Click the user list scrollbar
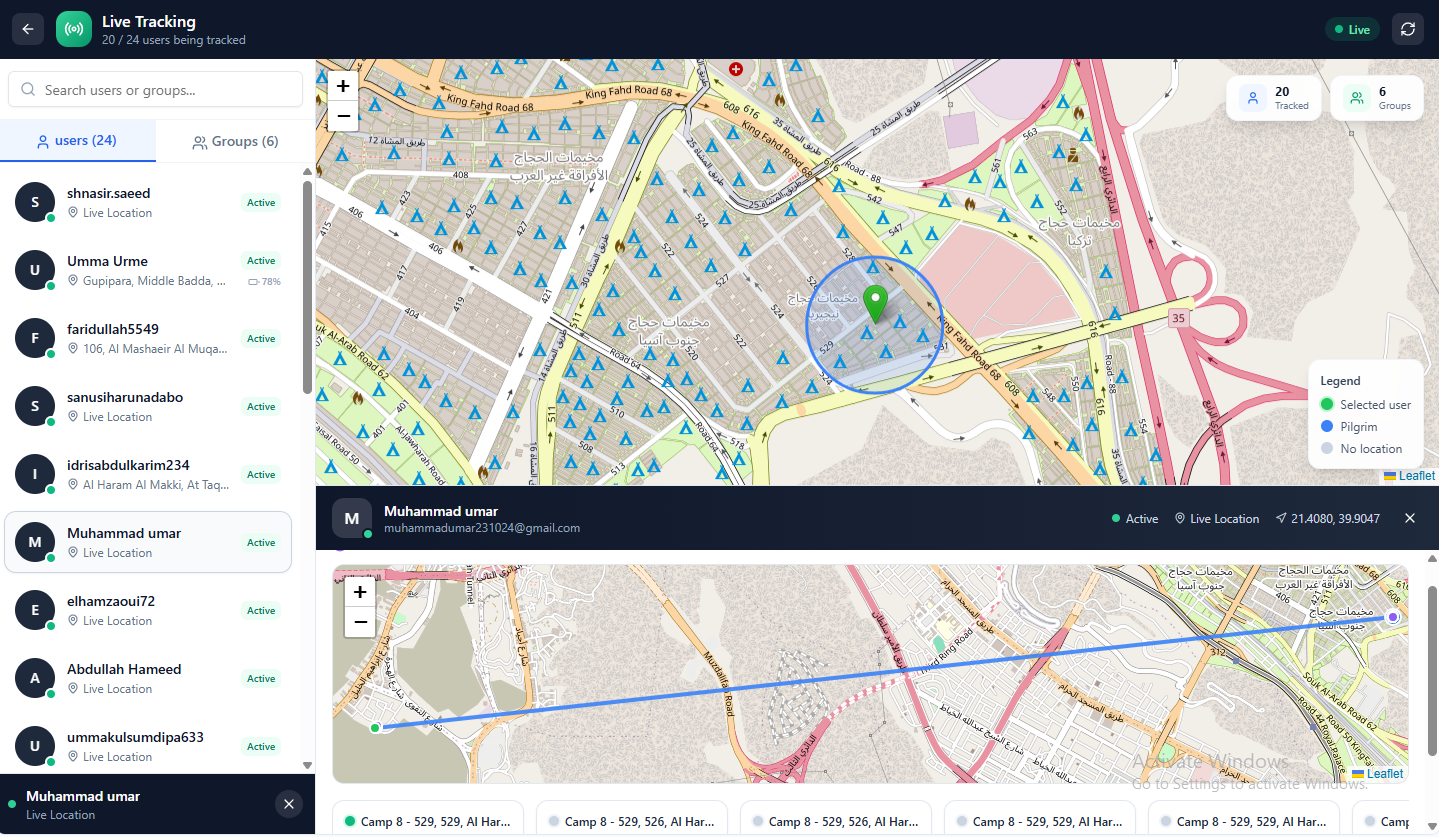Image resolution: width=1439 pixels, height=837 pixels. coord(307,289)
